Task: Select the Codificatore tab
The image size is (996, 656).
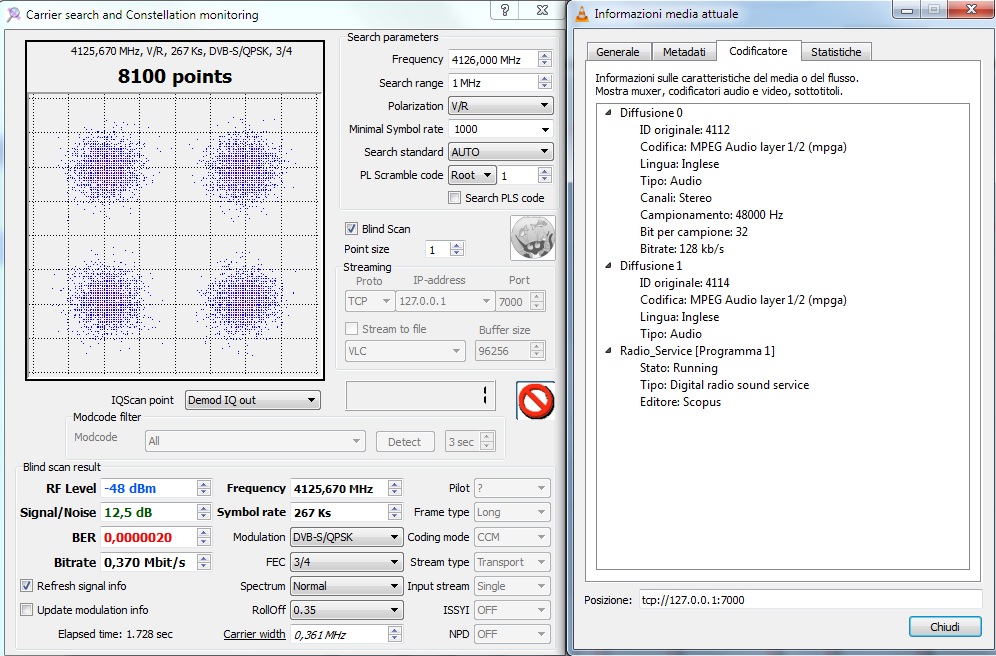Action: click(x=758, y=51)
